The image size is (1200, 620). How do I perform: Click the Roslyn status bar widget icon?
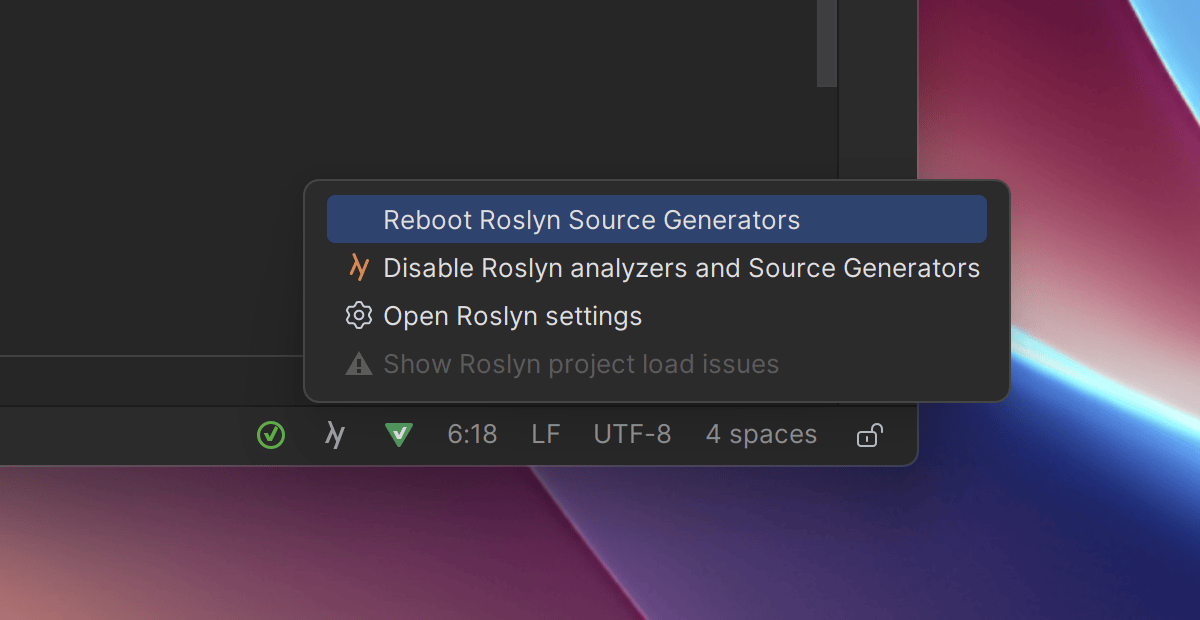[335, 435]
